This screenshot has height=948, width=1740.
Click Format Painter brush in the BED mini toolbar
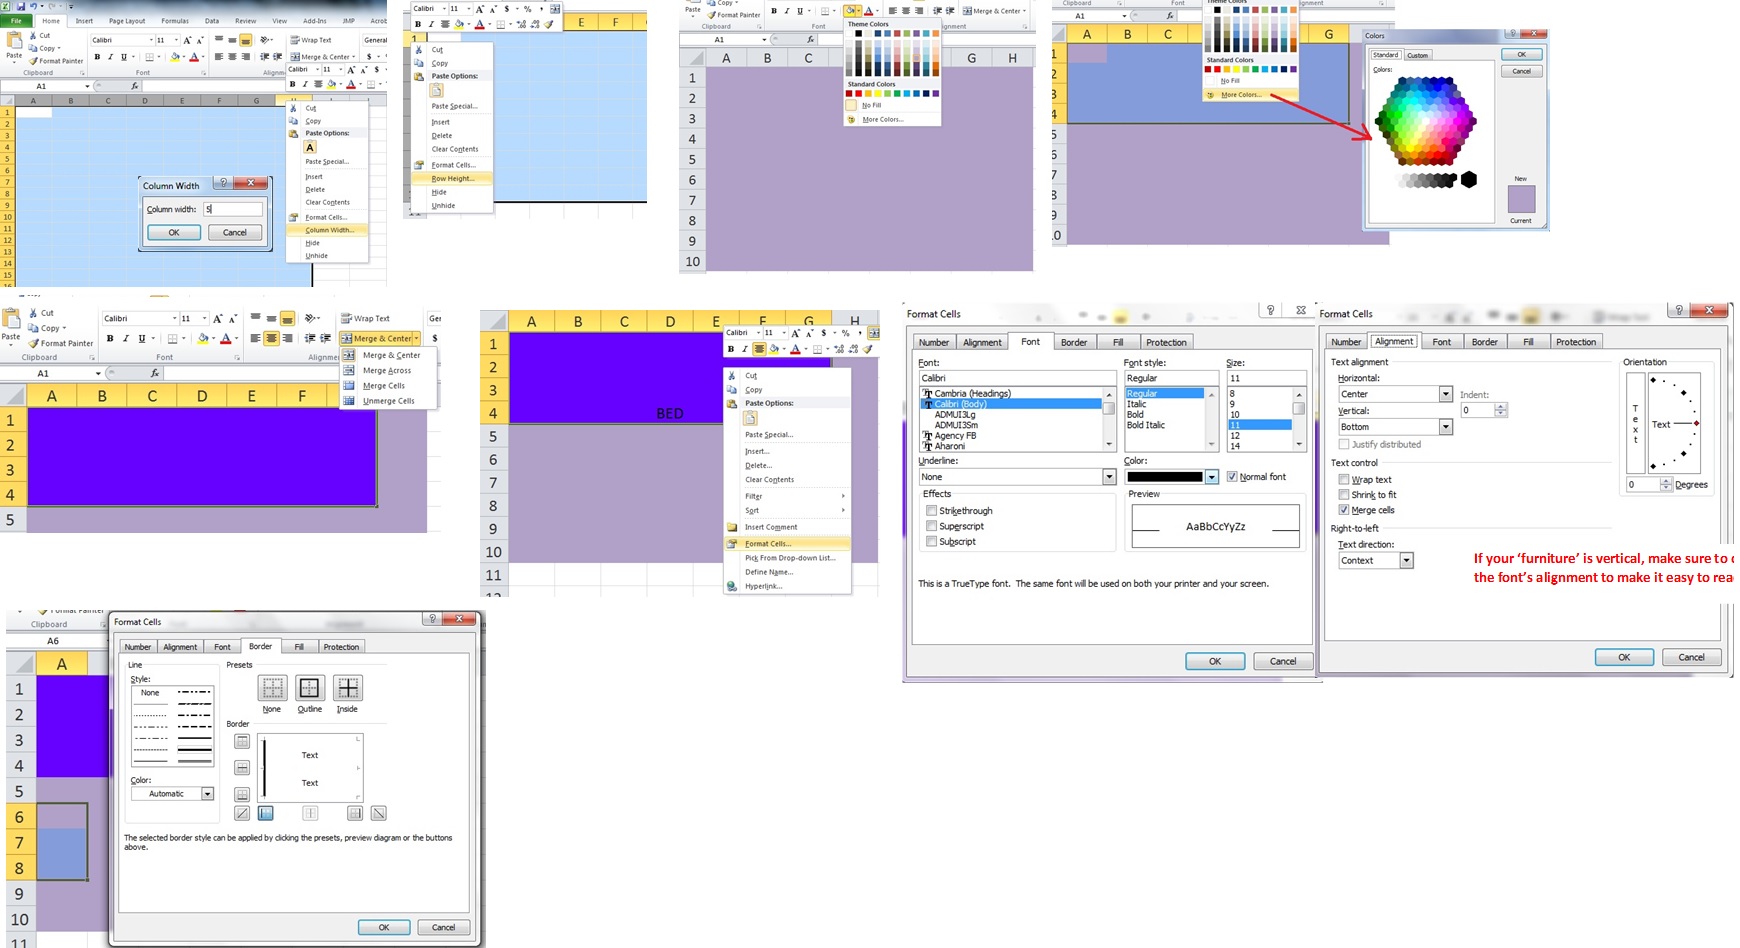(x=867, y=349)
